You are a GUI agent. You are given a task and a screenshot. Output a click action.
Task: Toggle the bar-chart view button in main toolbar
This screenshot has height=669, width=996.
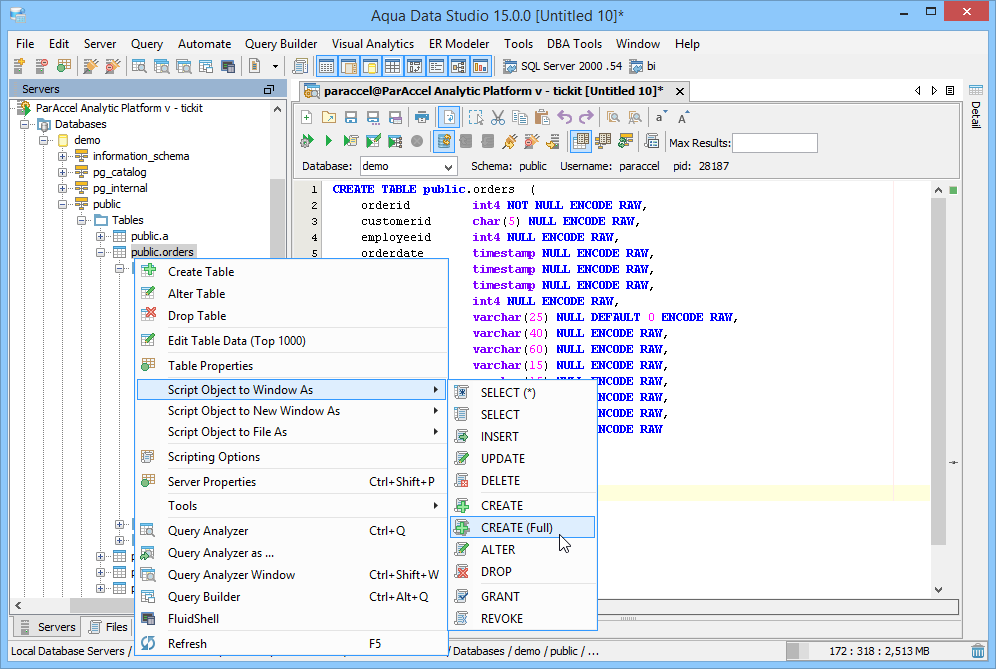481,66
